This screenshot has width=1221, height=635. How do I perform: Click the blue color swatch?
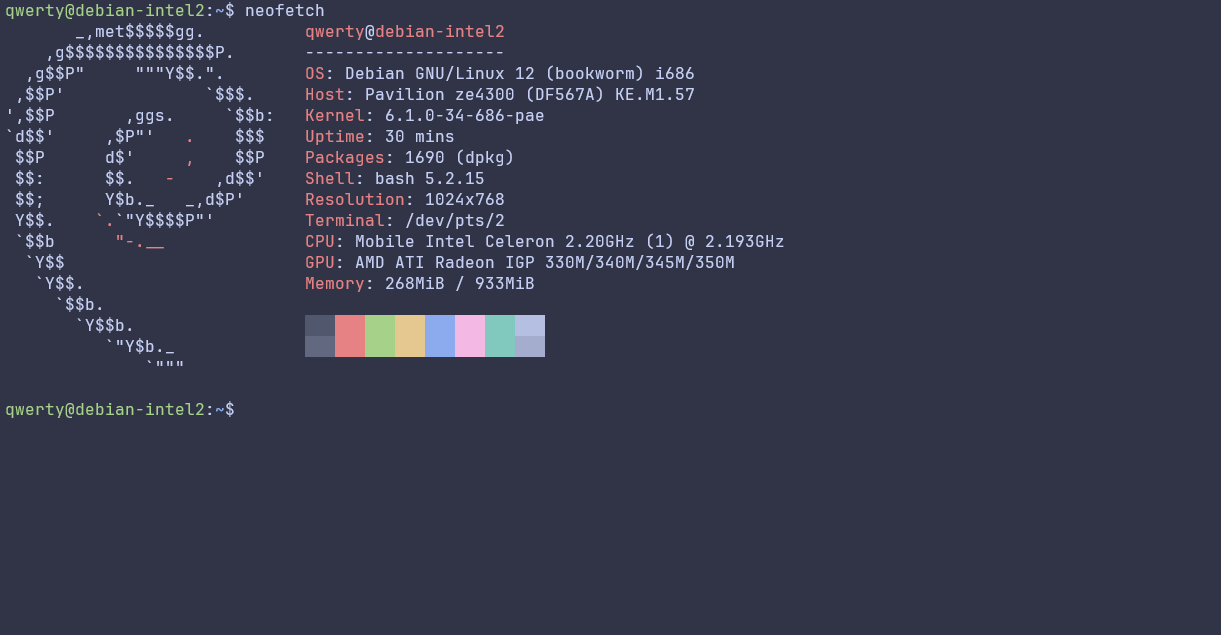pyautogui.click(x=440, y=336)
